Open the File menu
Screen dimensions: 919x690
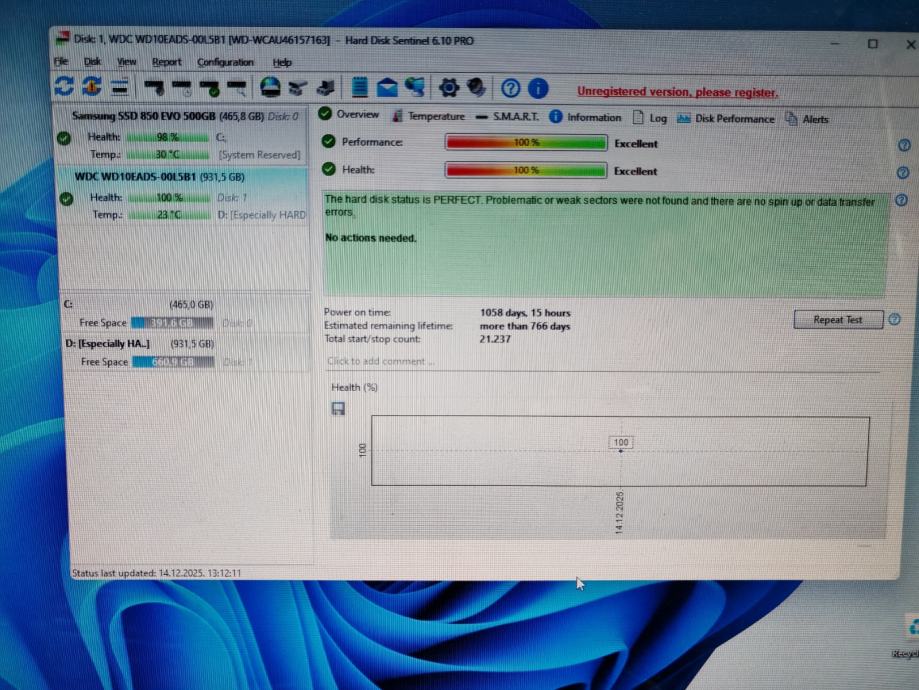tap(61, 62)
